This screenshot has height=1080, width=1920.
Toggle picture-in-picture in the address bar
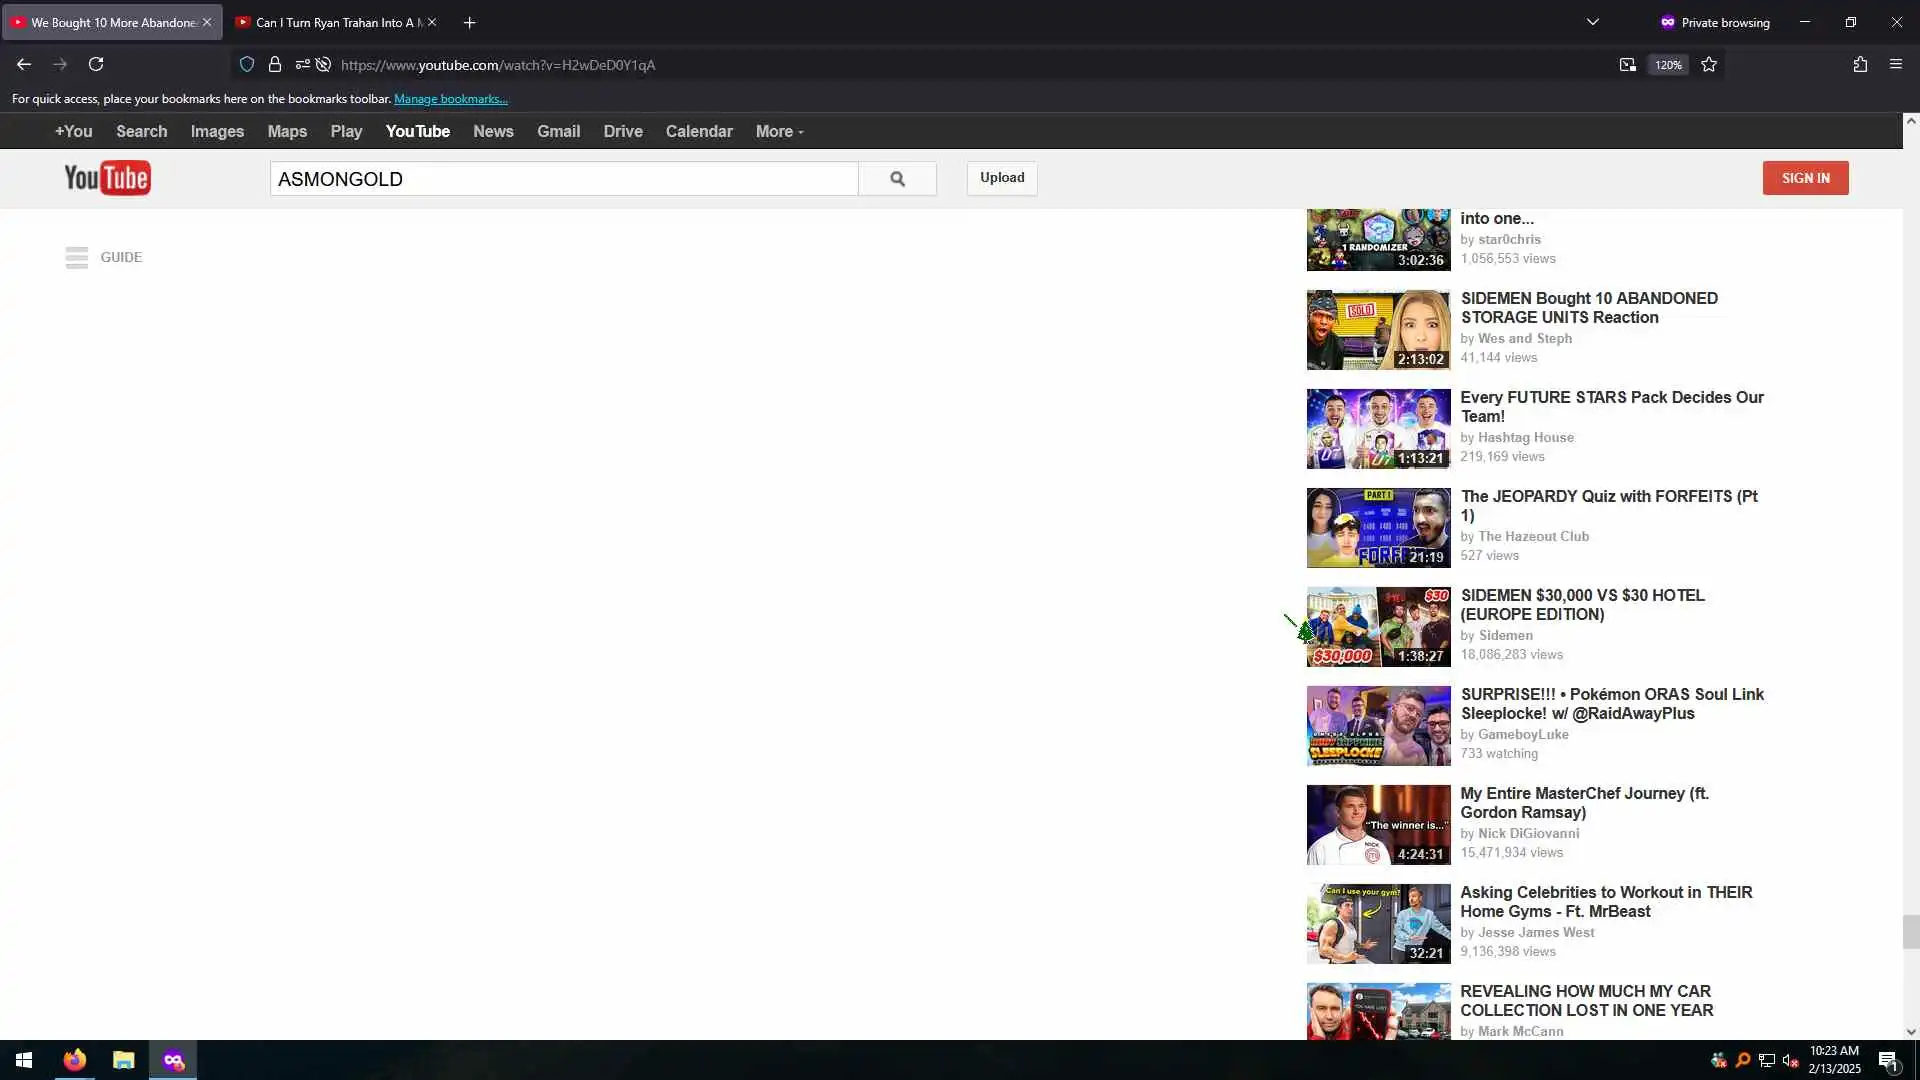(1627, 64)
